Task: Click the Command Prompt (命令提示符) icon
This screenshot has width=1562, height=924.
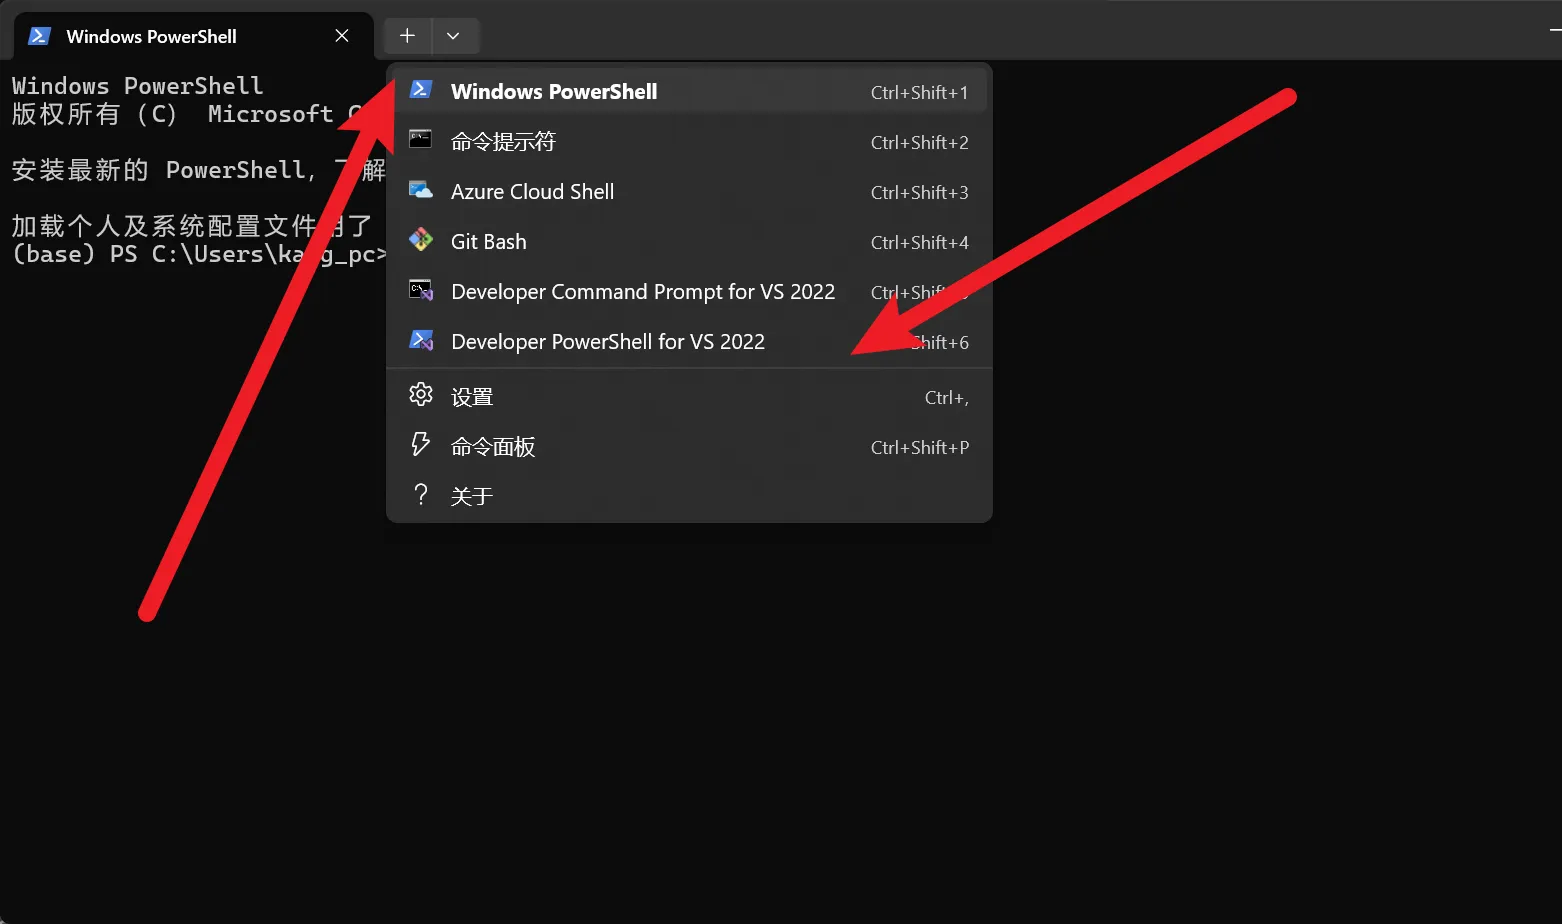Action: pos(421,139)
